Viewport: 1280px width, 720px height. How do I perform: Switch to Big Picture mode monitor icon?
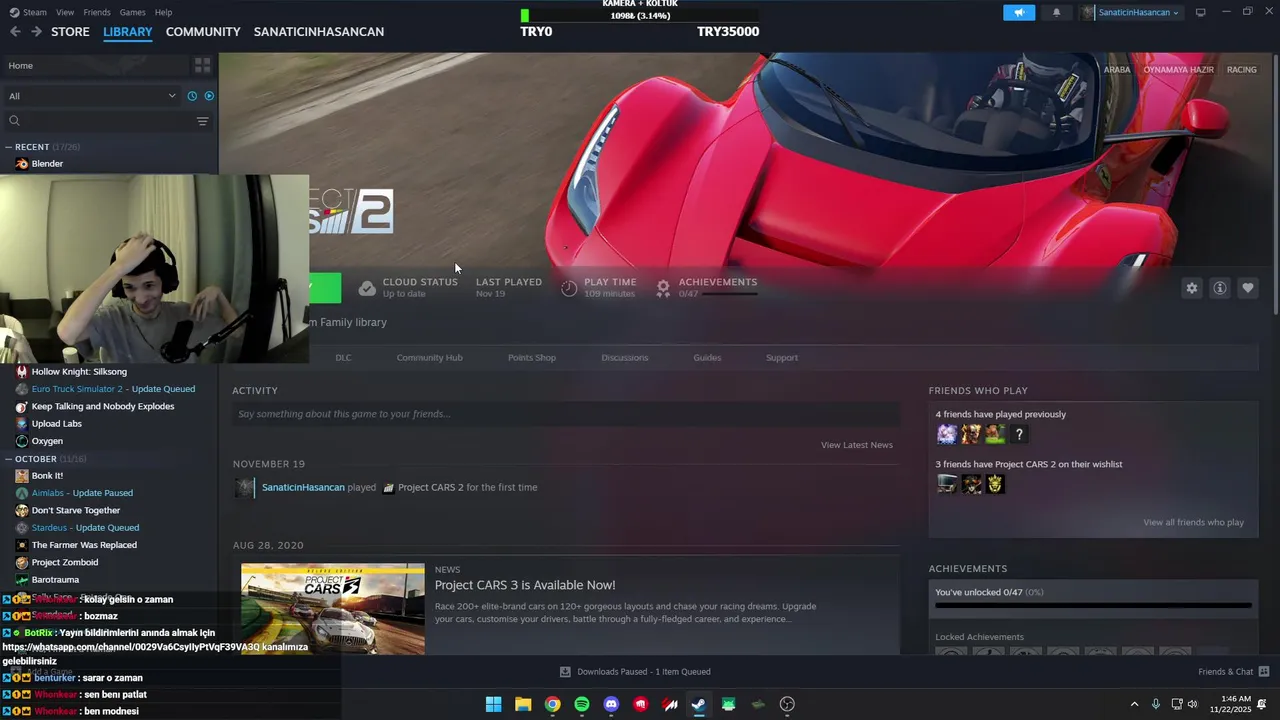(1201, 12)
